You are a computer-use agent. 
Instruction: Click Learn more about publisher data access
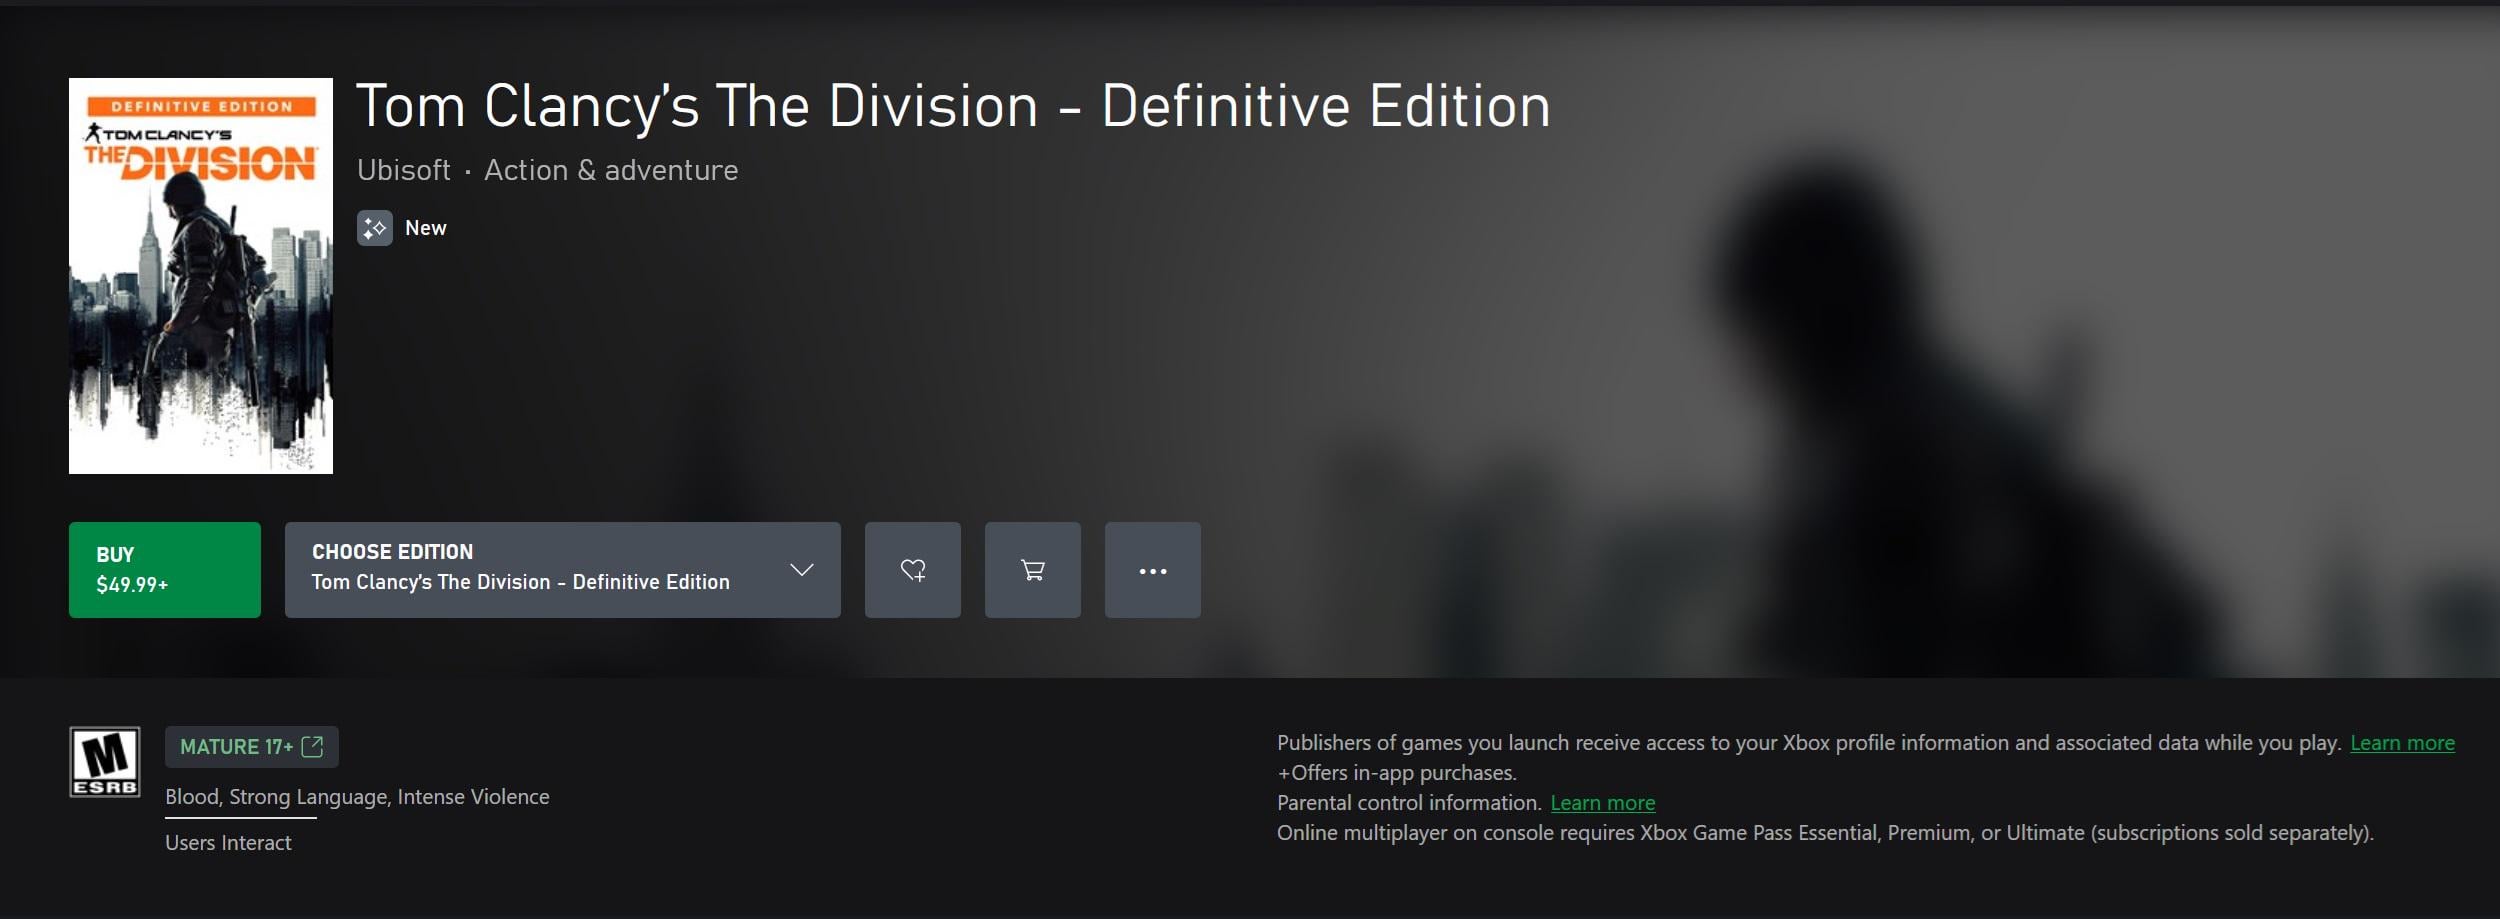[x=2402, y=743]
